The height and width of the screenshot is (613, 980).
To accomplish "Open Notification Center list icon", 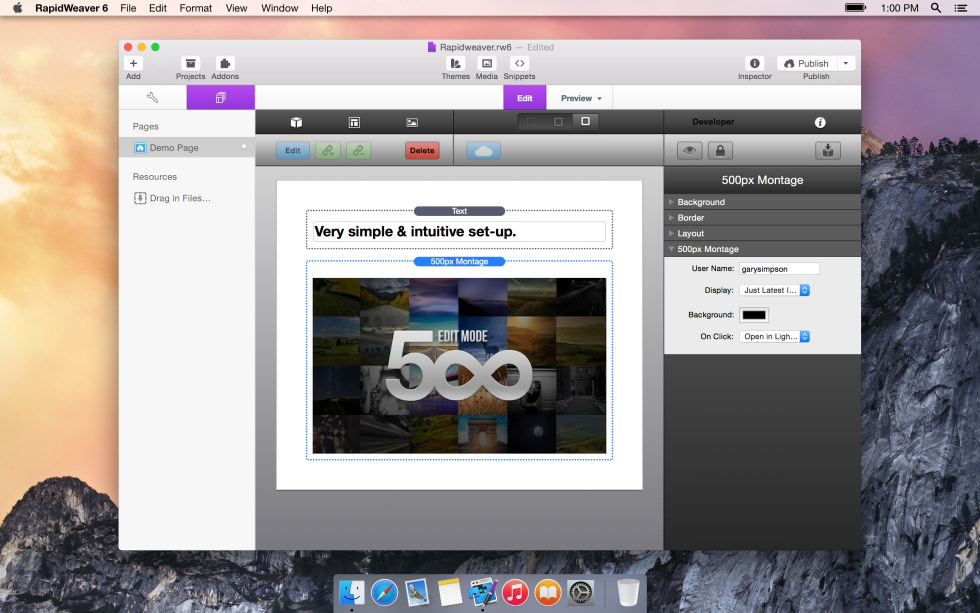I will pos(961,8).
